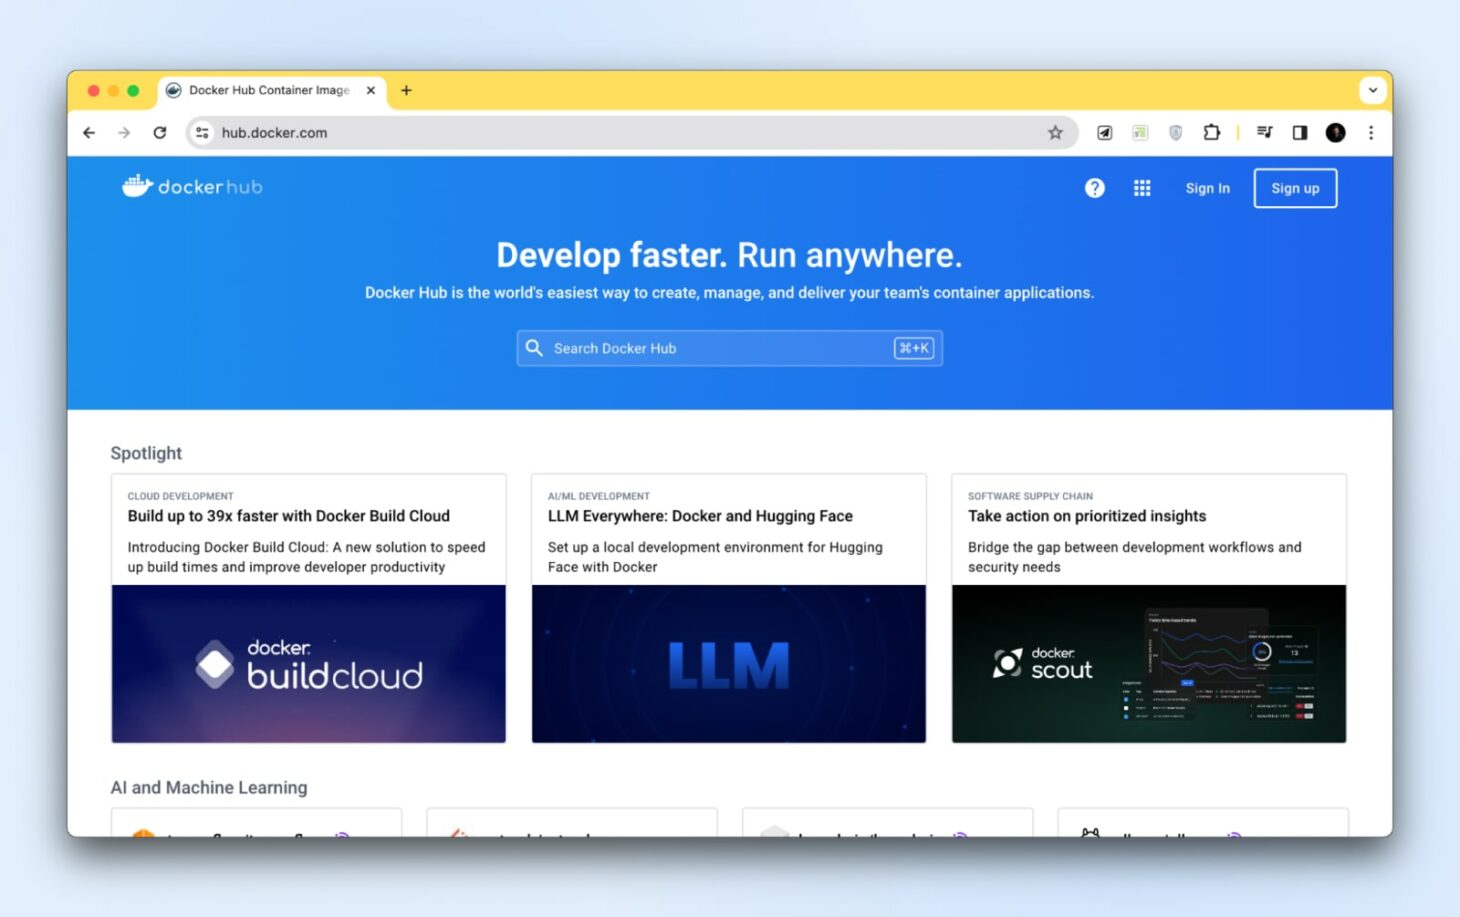
Task: Open the browser Extensions puzzle icon
Action: point(1212,132)
